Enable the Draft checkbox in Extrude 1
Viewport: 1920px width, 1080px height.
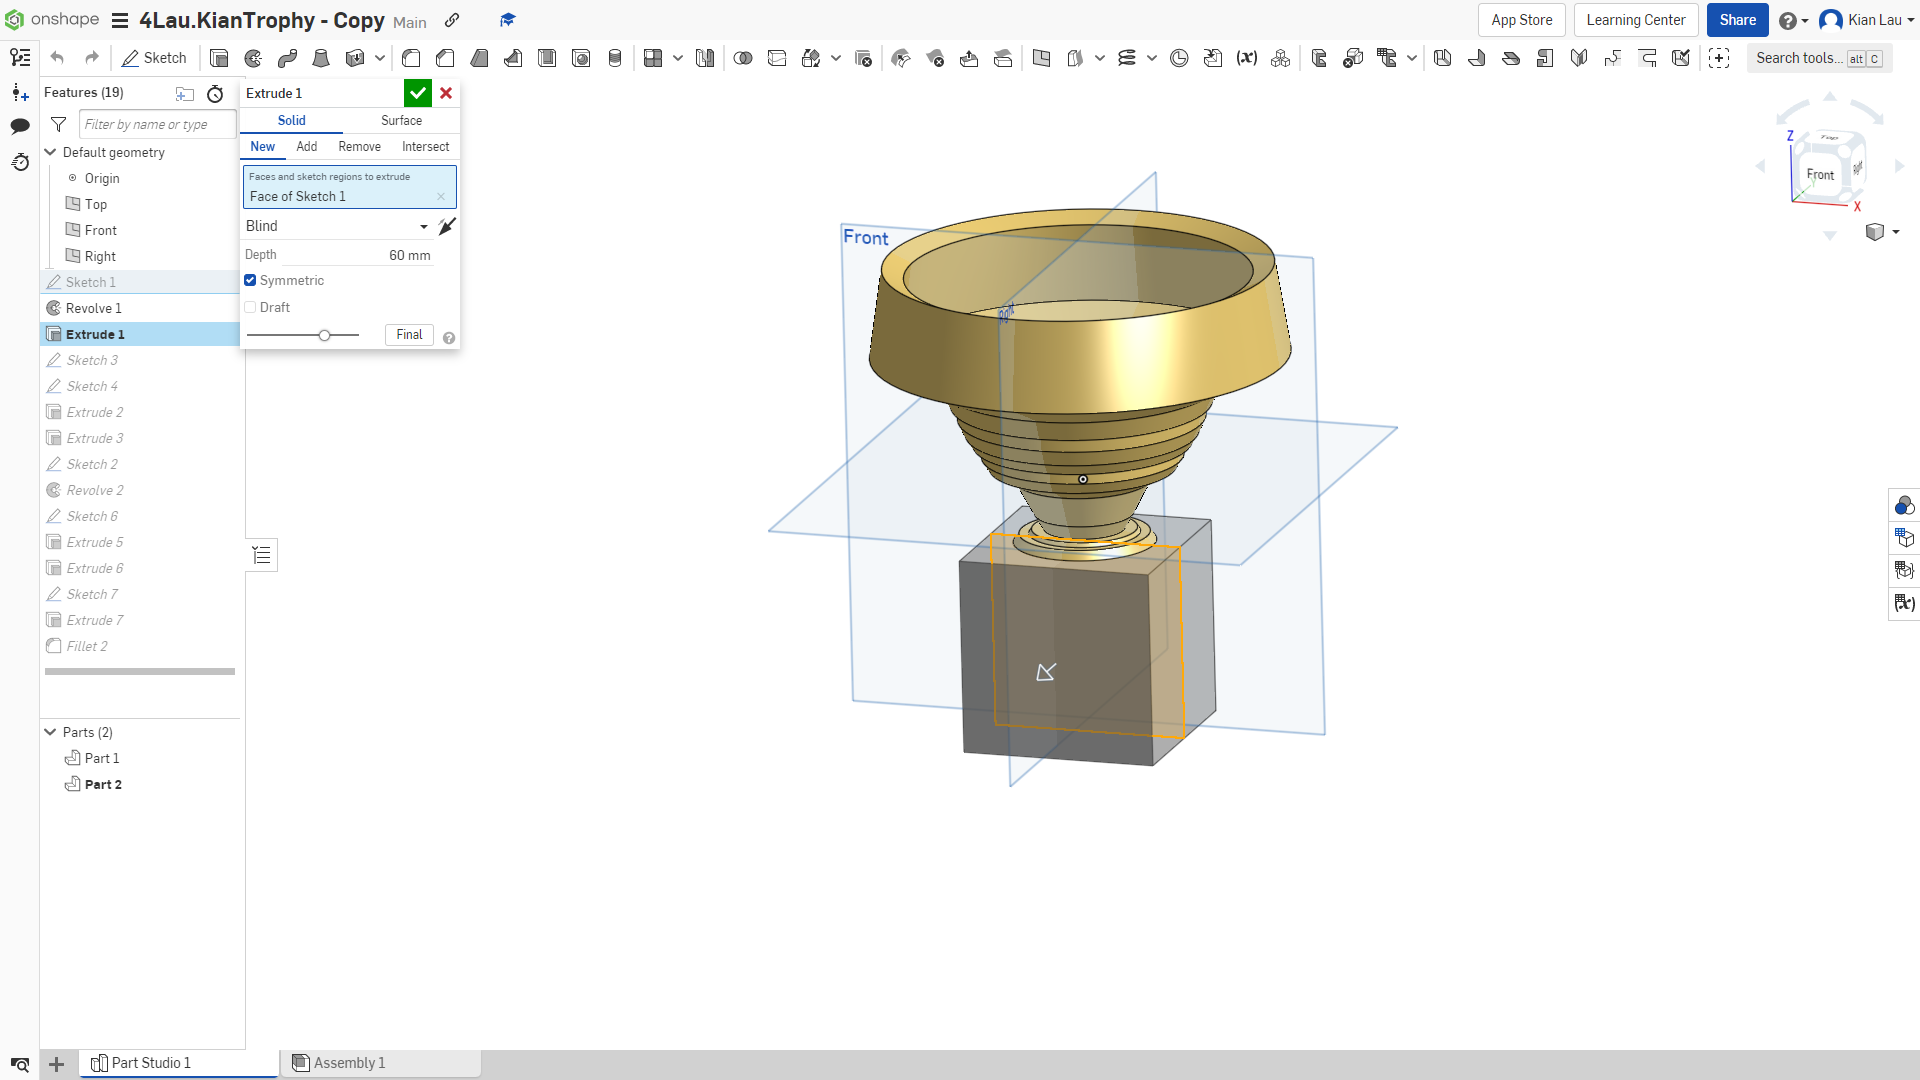(x=250, y=307)
